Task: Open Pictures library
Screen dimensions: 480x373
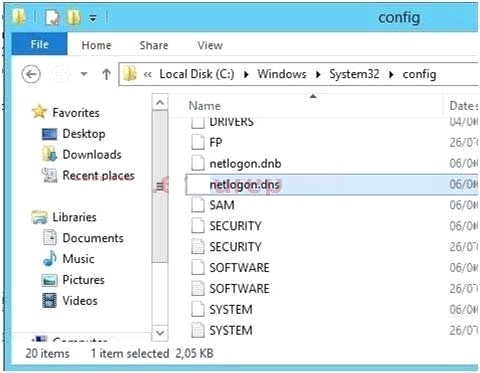Action: pos(83,280)
